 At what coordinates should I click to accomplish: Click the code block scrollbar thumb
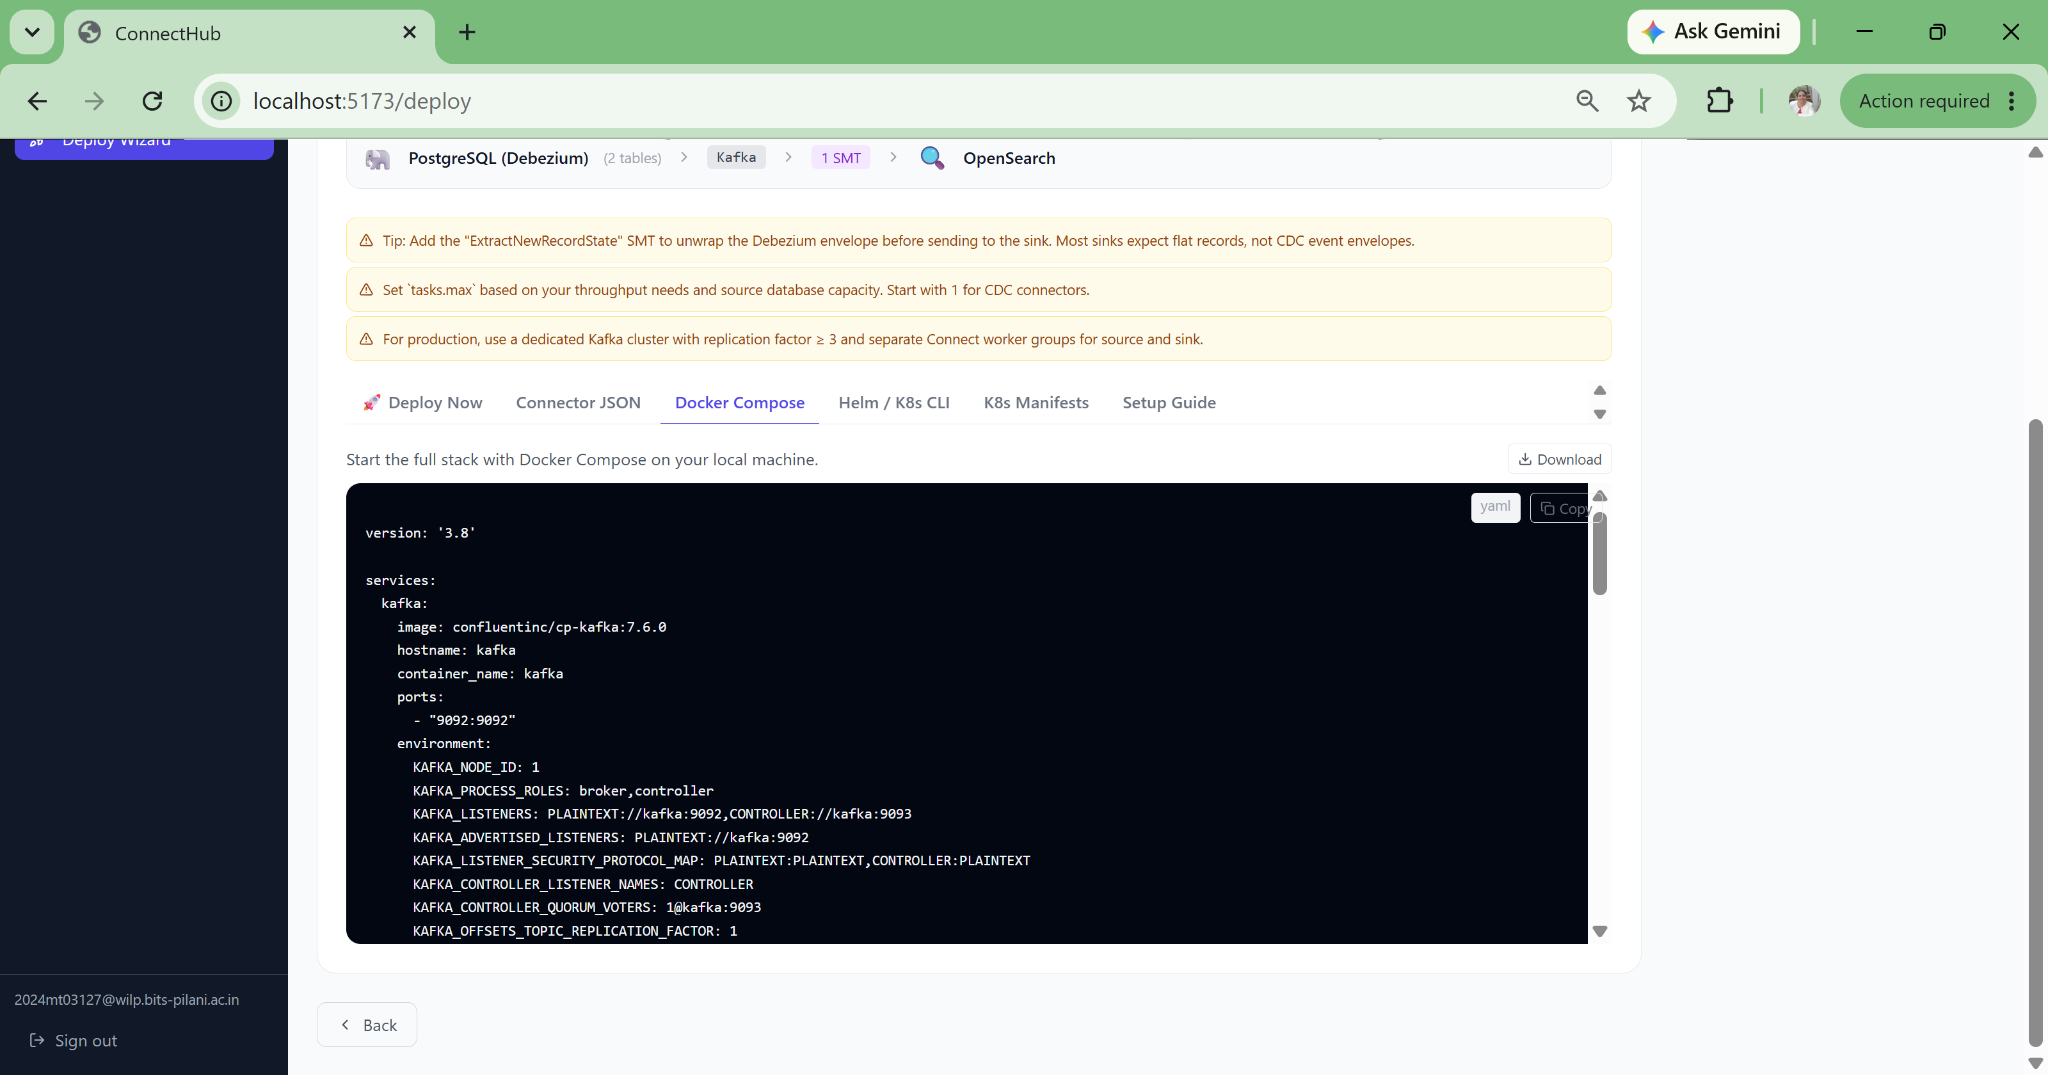(1600, 554)
